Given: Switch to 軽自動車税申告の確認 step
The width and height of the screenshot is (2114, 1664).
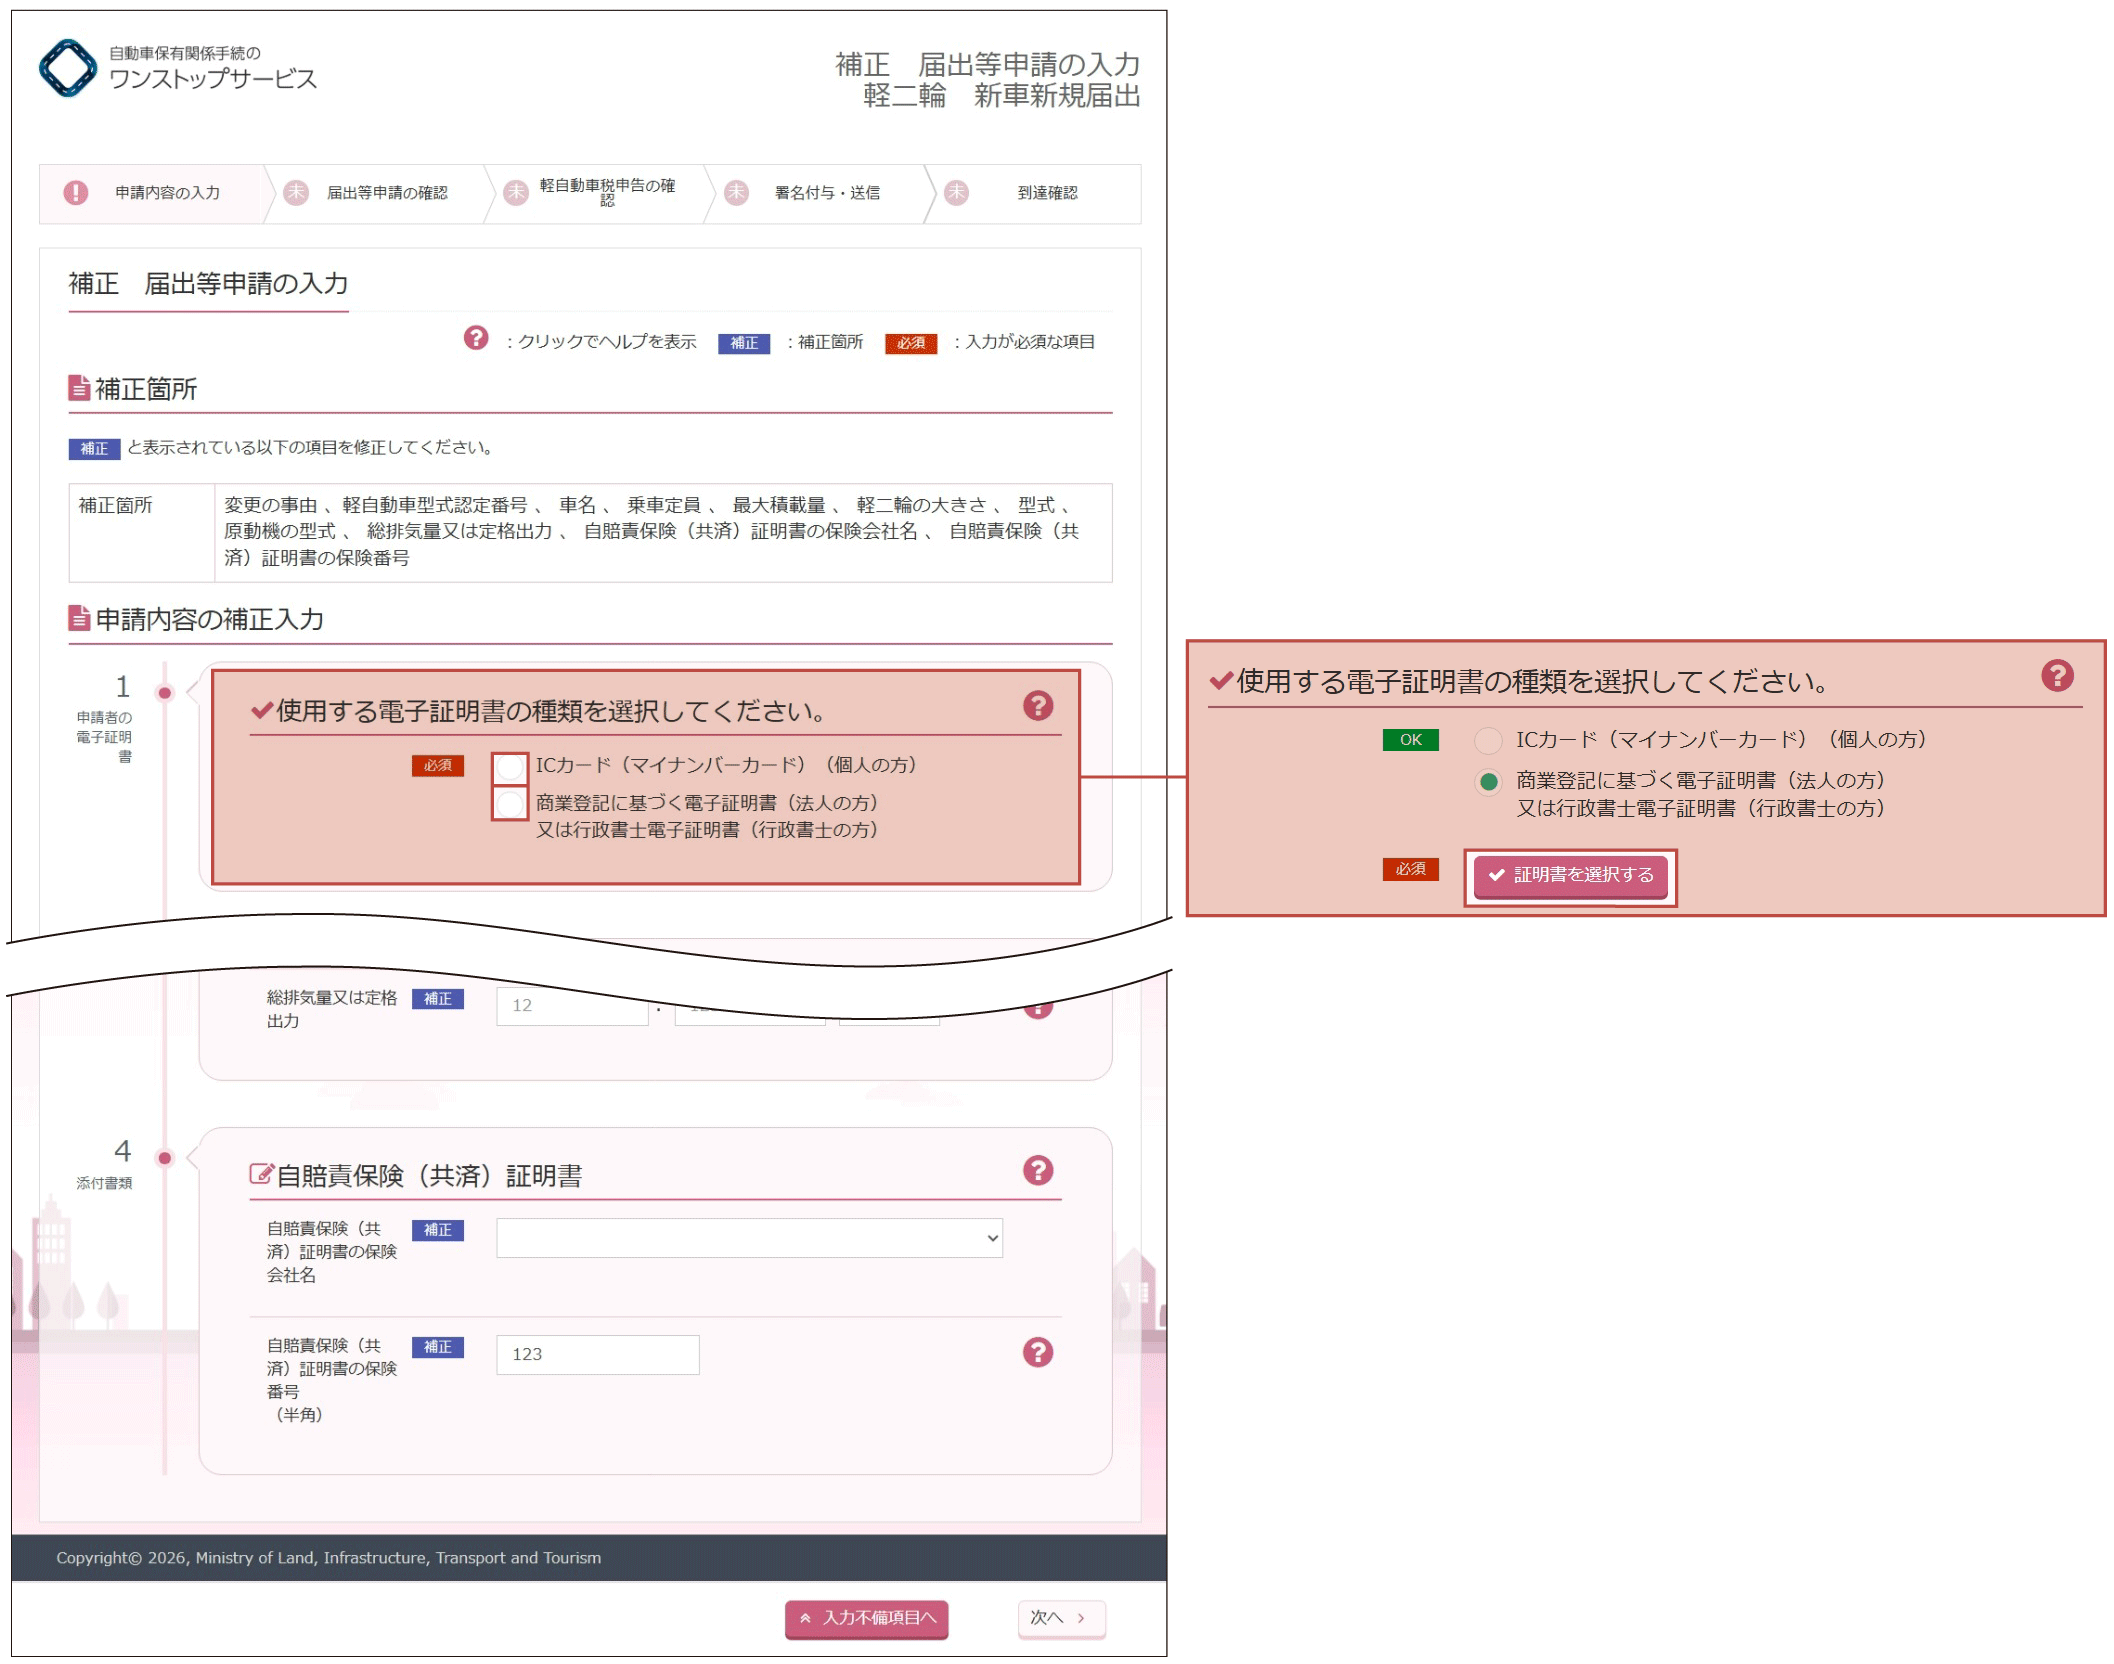Looking at the screenshot, I should click(x=607, y=192).
